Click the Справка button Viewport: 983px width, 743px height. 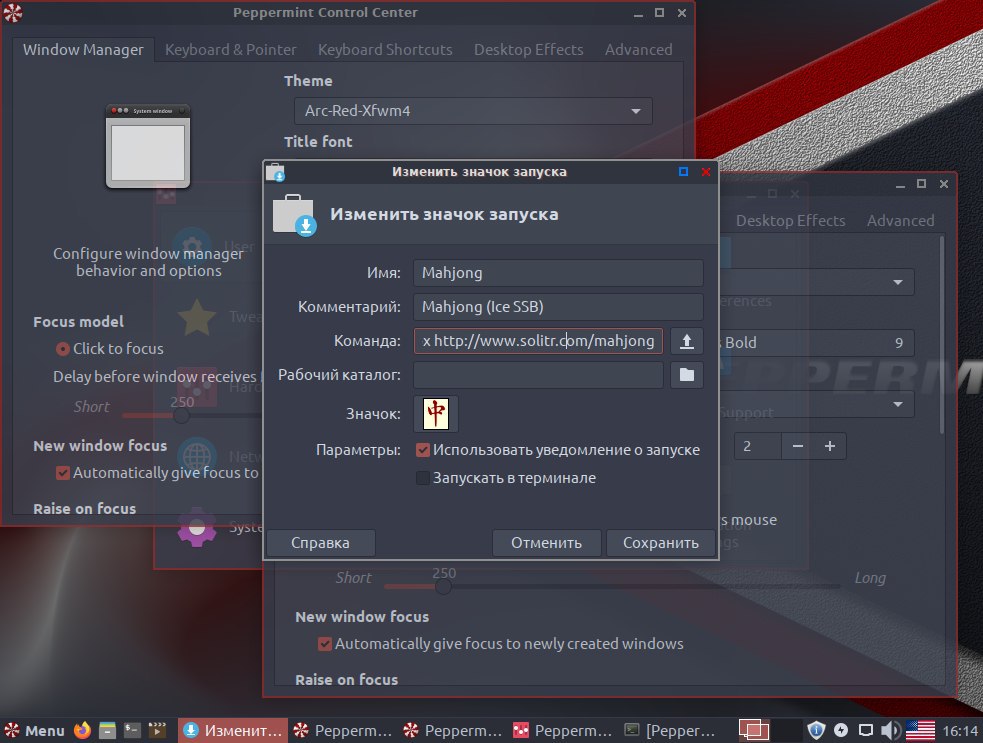pos(320,542)
